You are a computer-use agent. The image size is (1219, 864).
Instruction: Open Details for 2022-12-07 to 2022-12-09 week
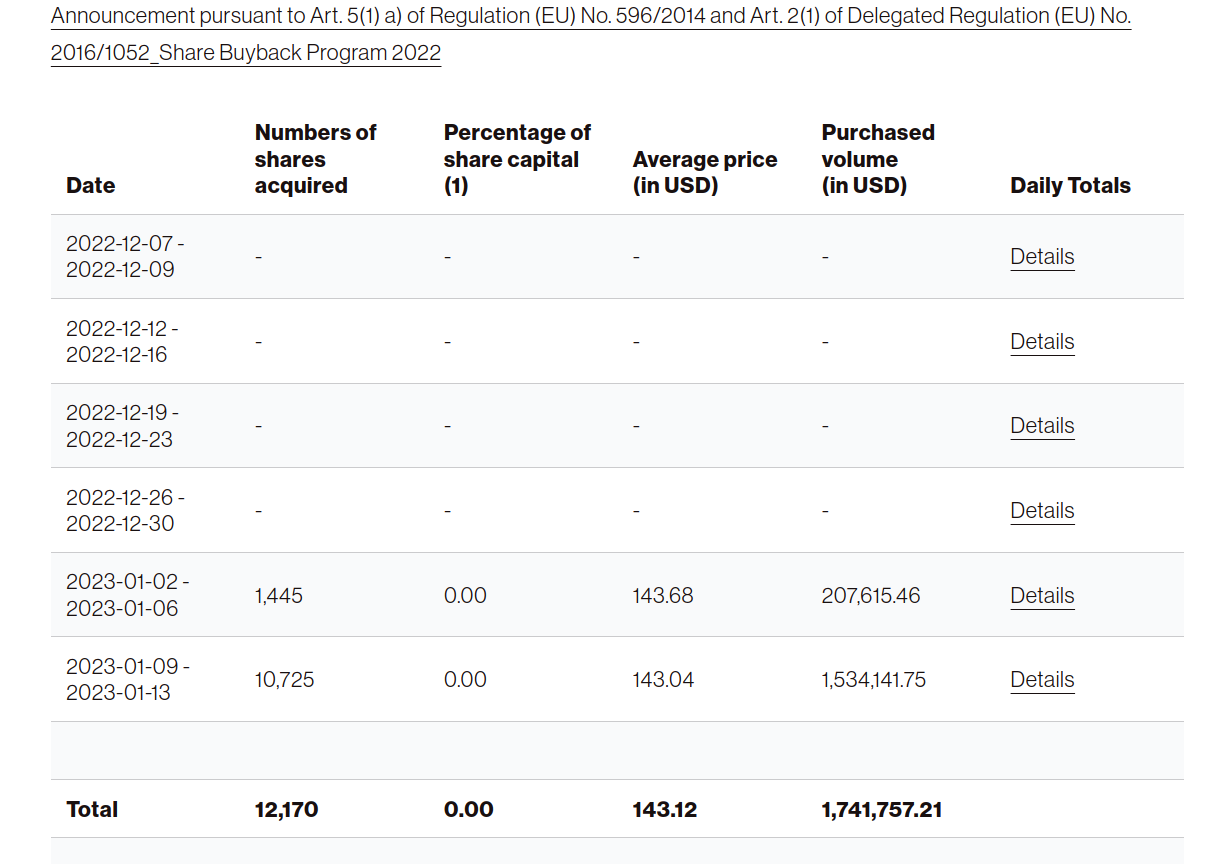1042,257
